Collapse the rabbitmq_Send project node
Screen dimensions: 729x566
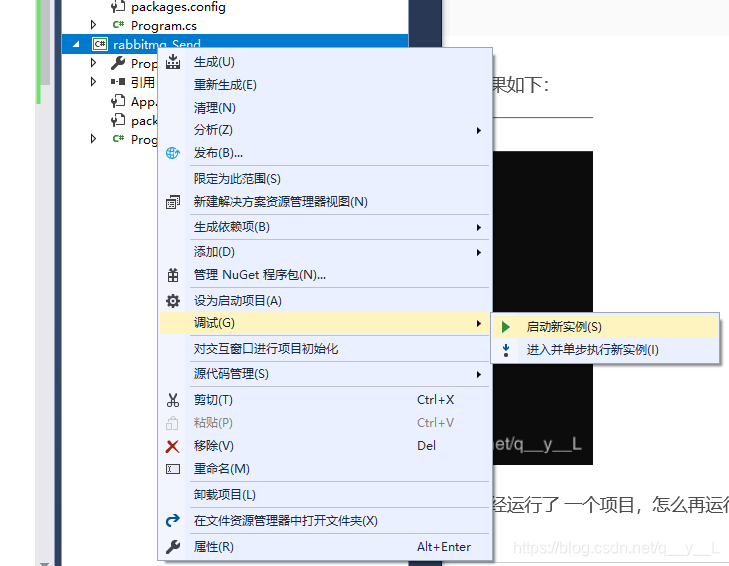(x=76, y=44)
